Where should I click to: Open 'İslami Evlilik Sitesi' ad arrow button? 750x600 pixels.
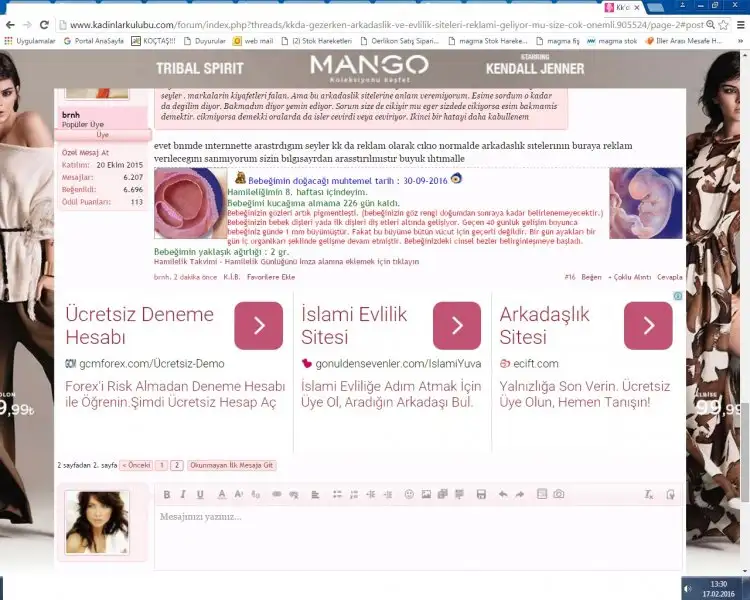click(x=457, y=325)
